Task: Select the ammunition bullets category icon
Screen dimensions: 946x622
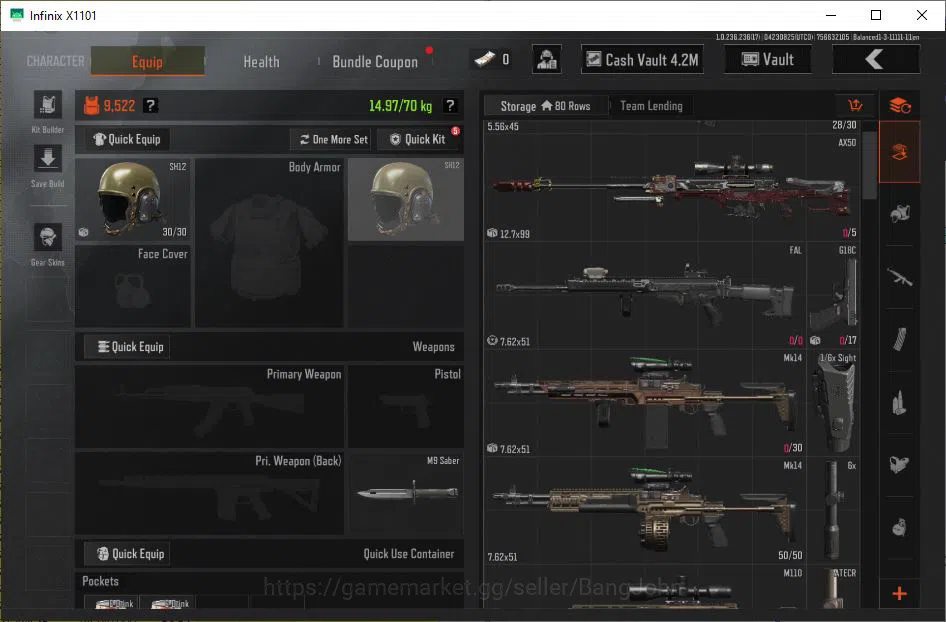Action: point(900,402)
